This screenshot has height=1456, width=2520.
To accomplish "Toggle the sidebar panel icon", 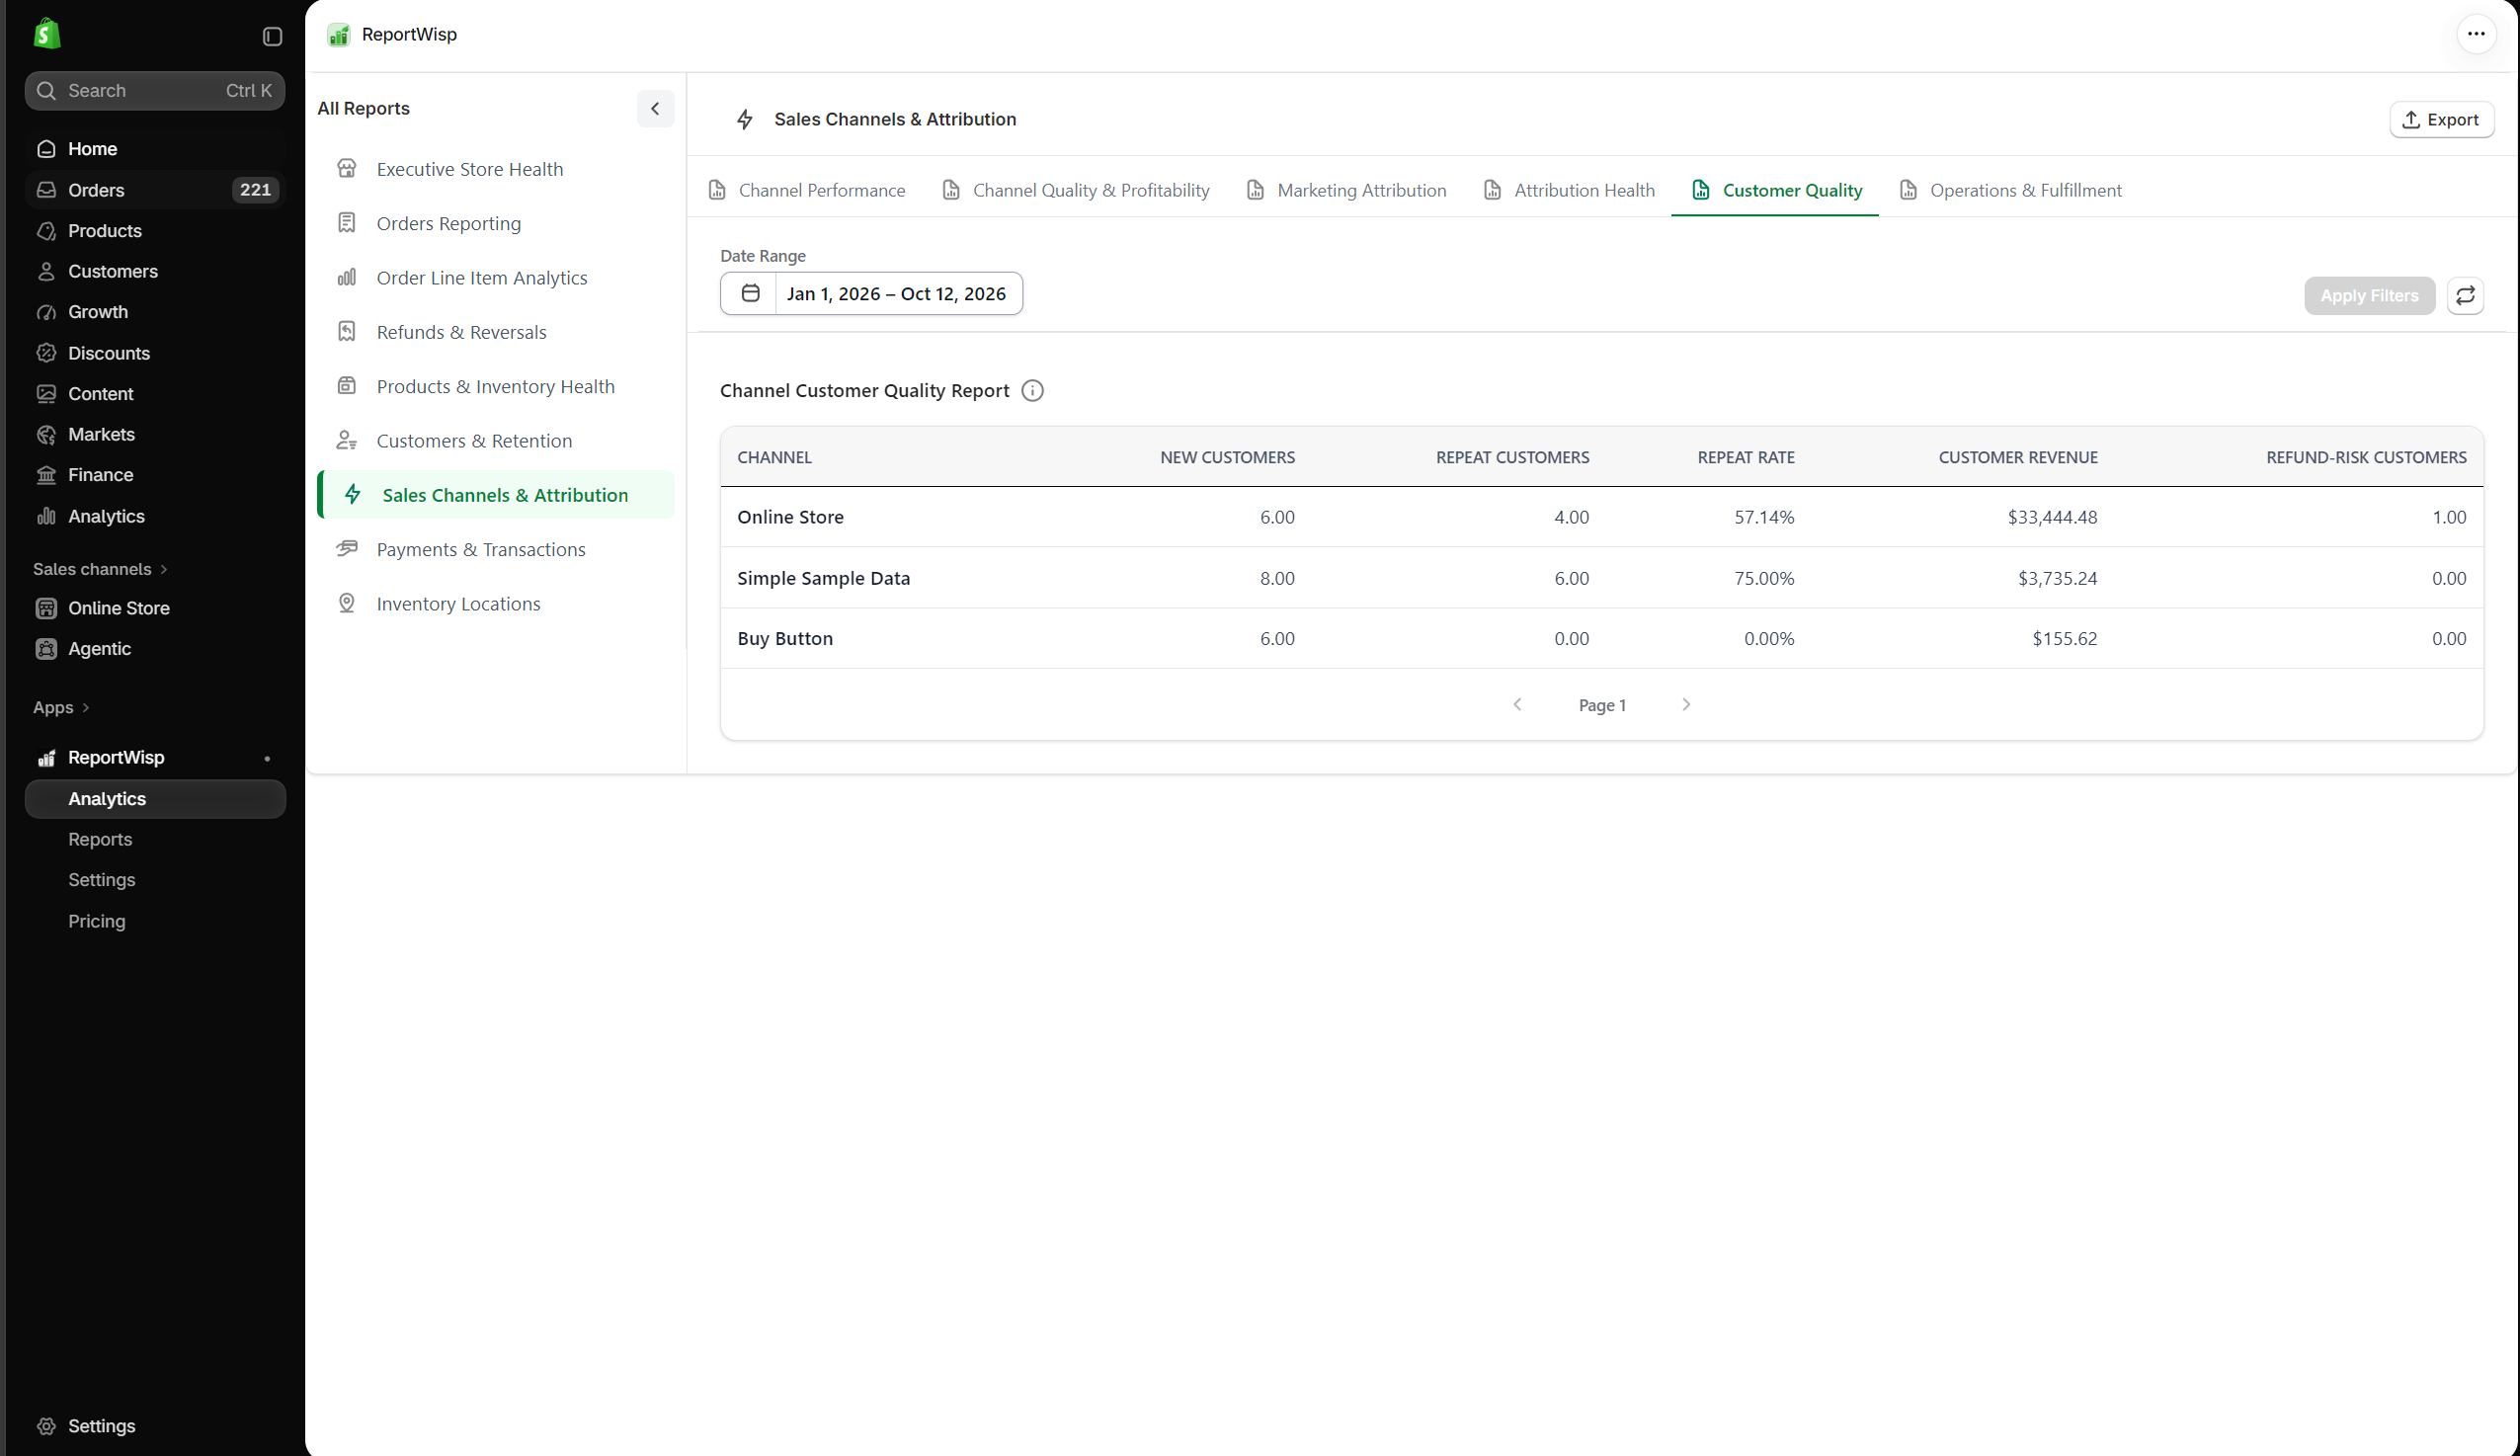I will 272,36.
